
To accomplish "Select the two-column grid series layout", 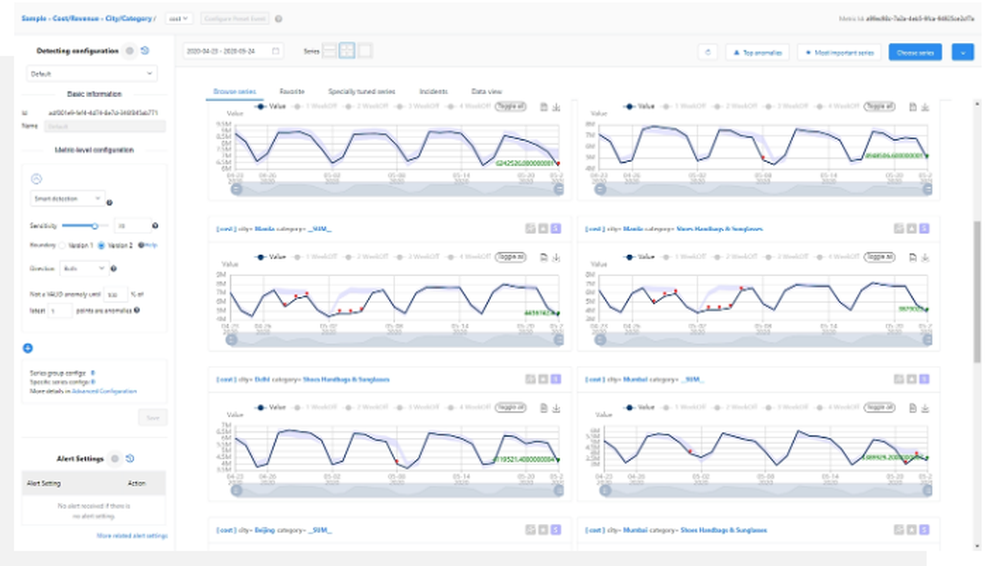I will point(347,51).
